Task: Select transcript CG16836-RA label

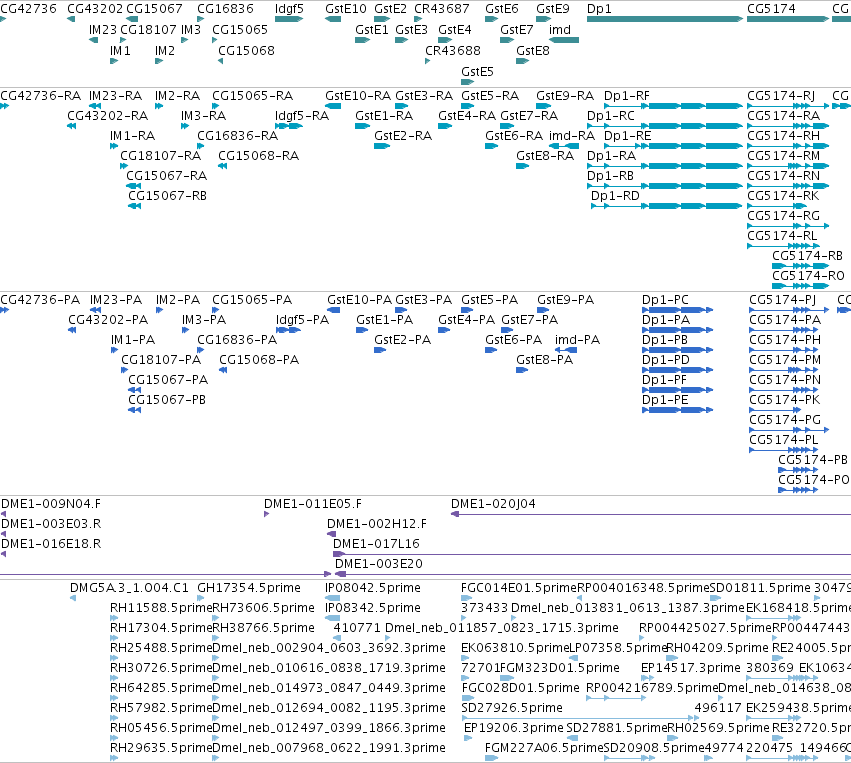Action: [238, 136]
